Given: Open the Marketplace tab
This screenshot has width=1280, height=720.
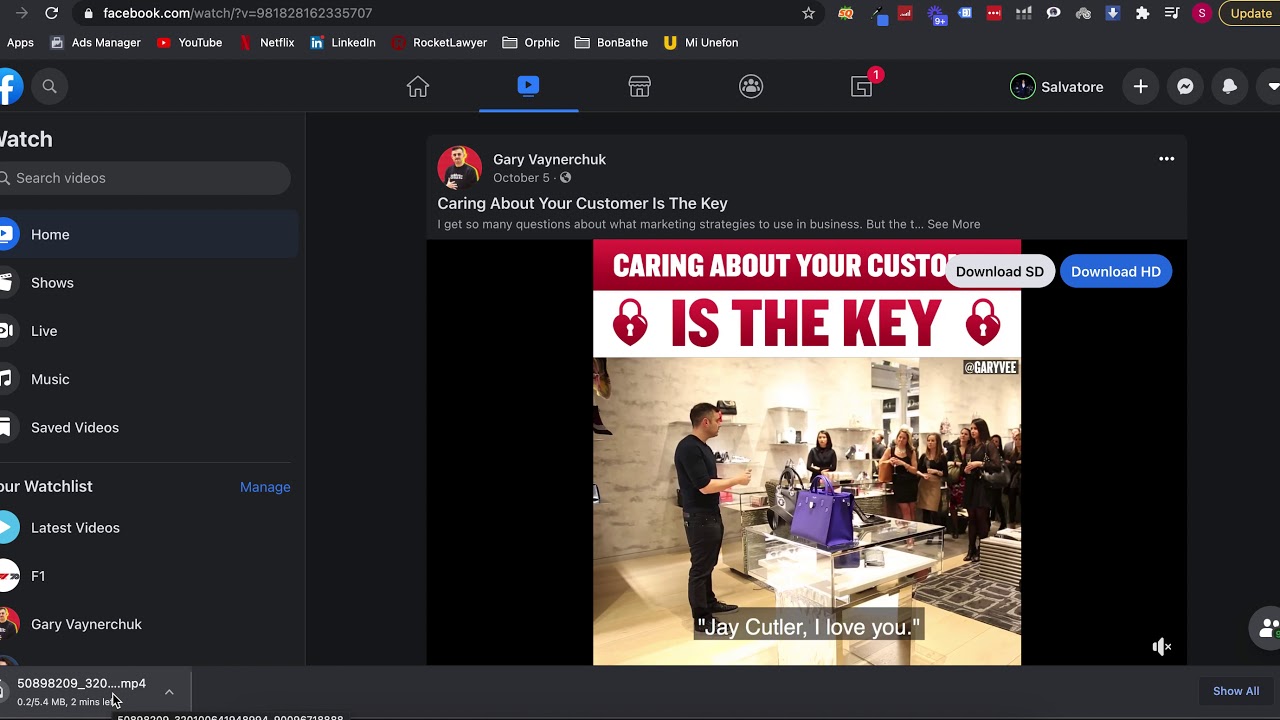Looking at the screenshot, I should click(640, 87).
